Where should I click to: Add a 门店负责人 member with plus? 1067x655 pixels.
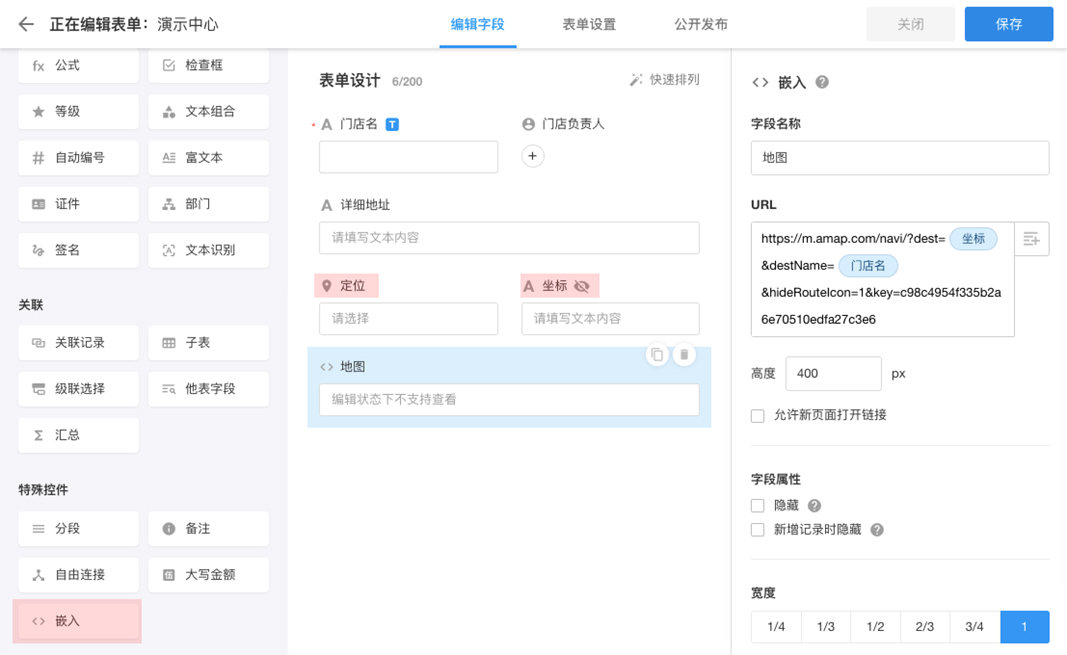tap(533, 156)
